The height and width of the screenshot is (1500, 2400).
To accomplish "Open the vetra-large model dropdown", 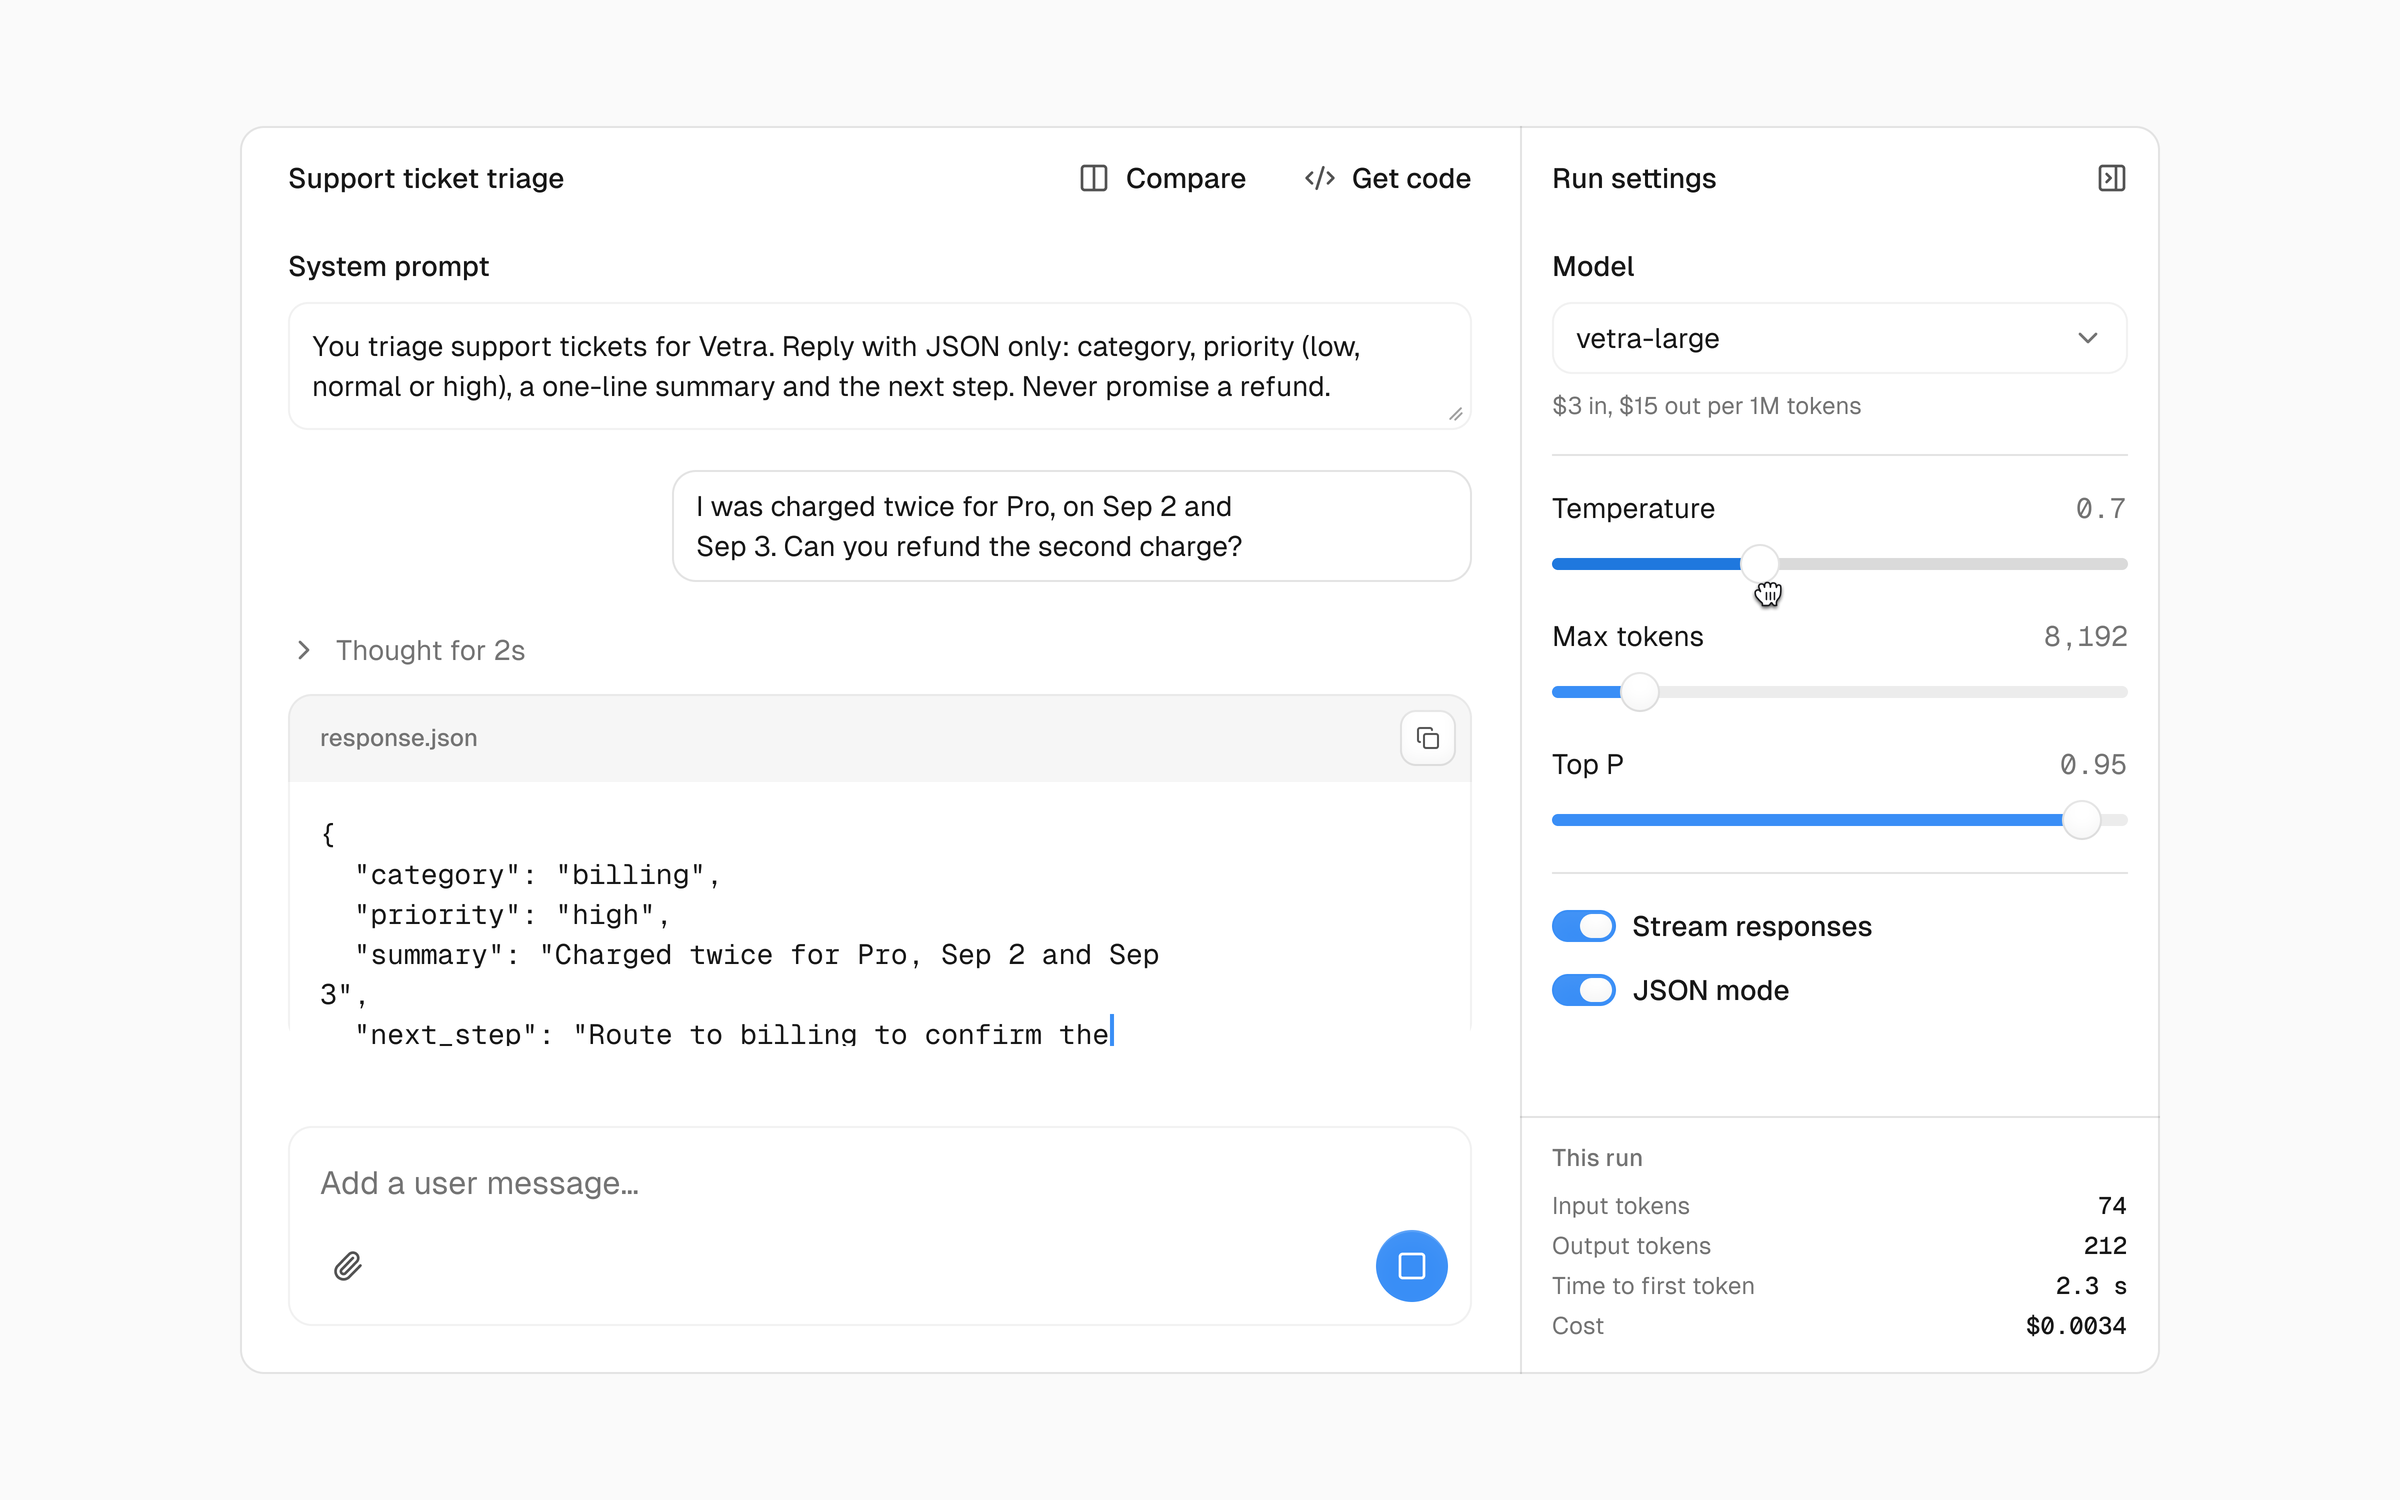I will 1839,338.
